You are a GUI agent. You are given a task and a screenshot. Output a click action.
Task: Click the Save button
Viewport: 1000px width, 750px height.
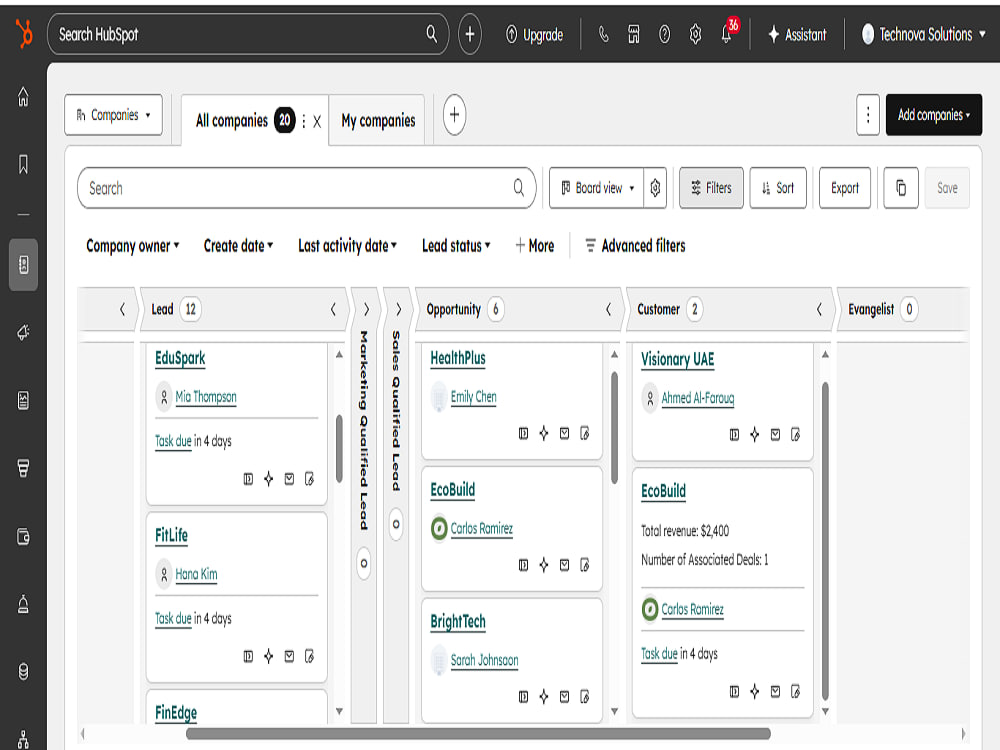click(x=947, y=188)
